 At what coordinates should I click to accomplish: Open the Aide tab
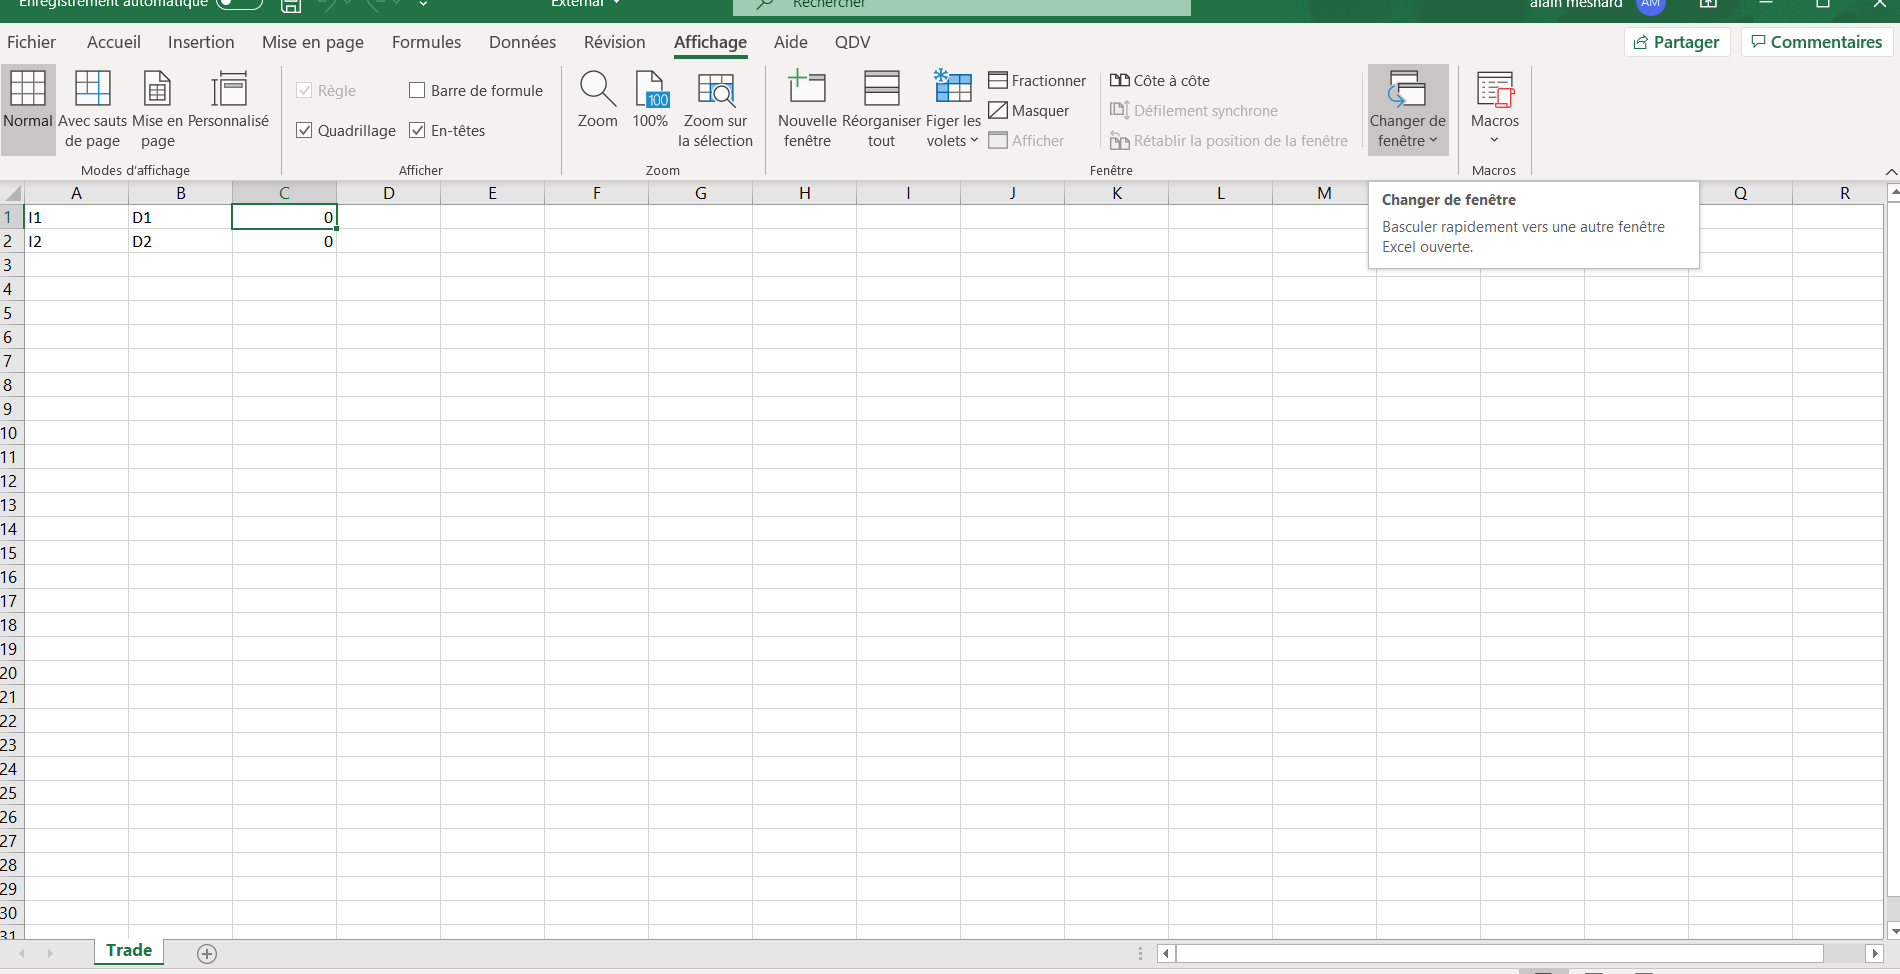(791, 42)
